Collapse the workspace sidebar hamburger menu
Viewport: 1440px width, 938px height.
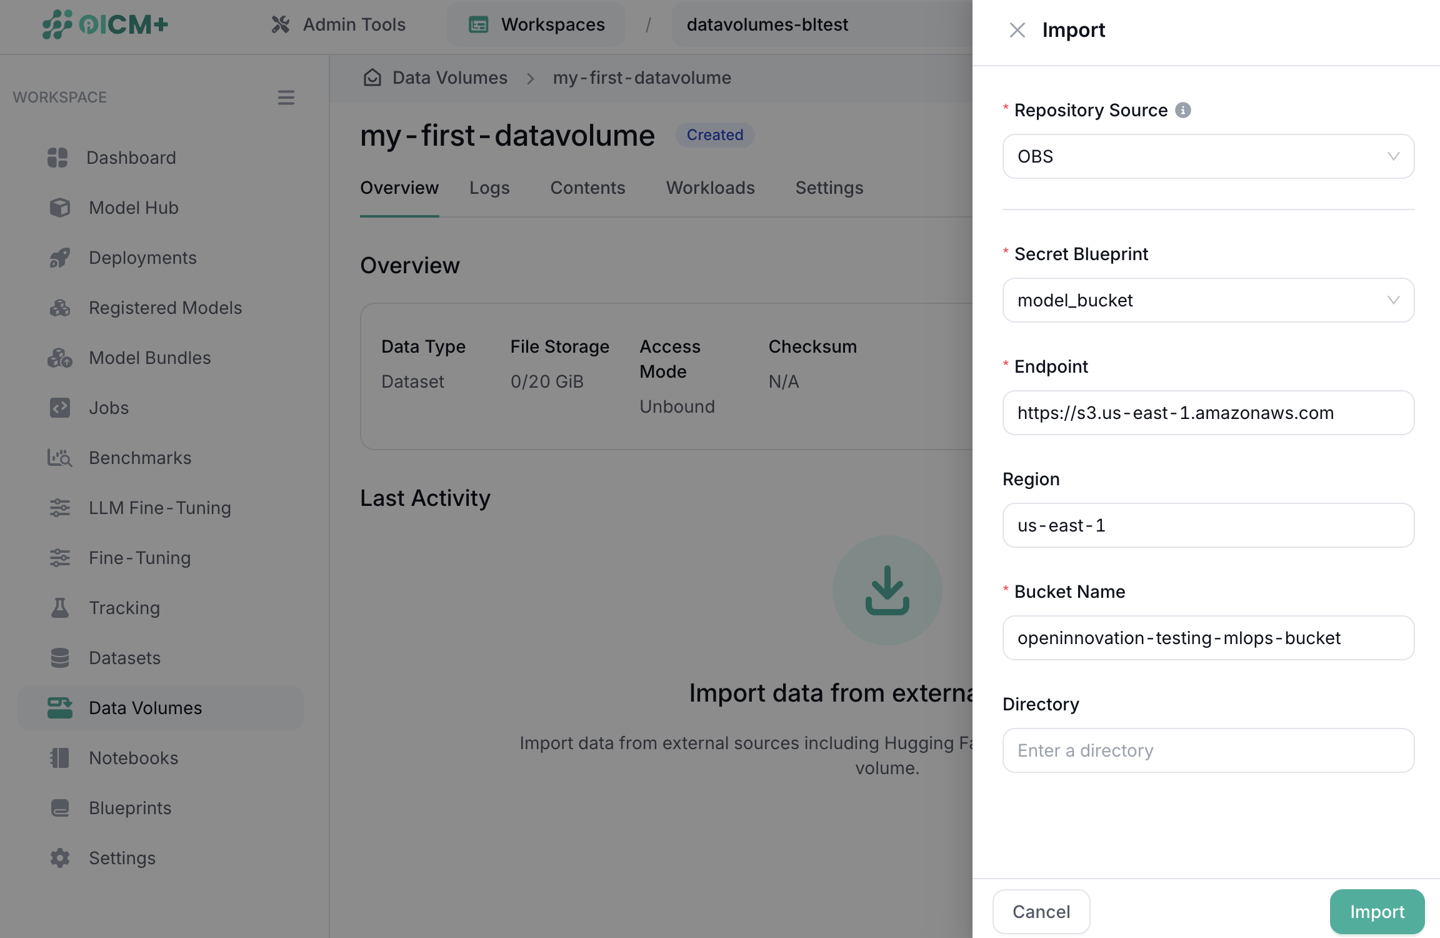(286, 98)
